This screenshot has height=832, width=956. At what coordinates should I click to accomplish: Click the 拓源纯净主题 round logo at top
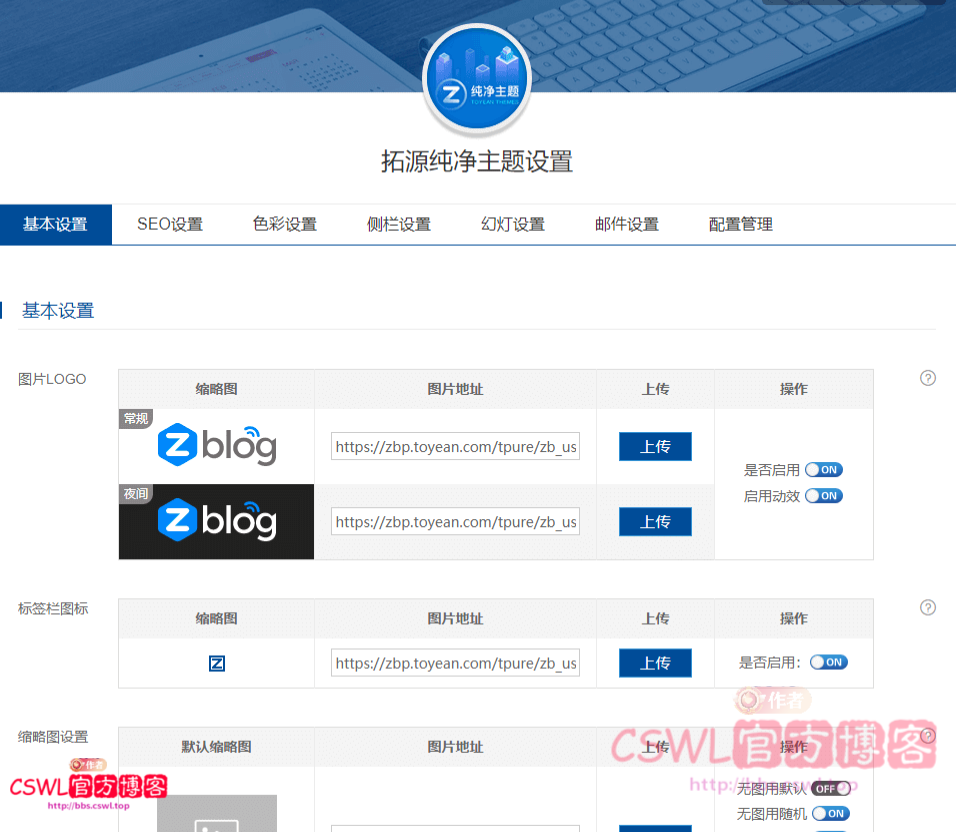click(477, 82)
